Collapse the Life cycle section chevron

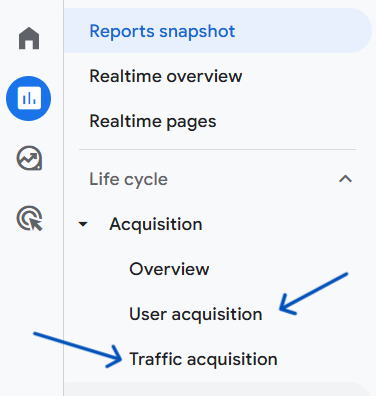[345, 179]
